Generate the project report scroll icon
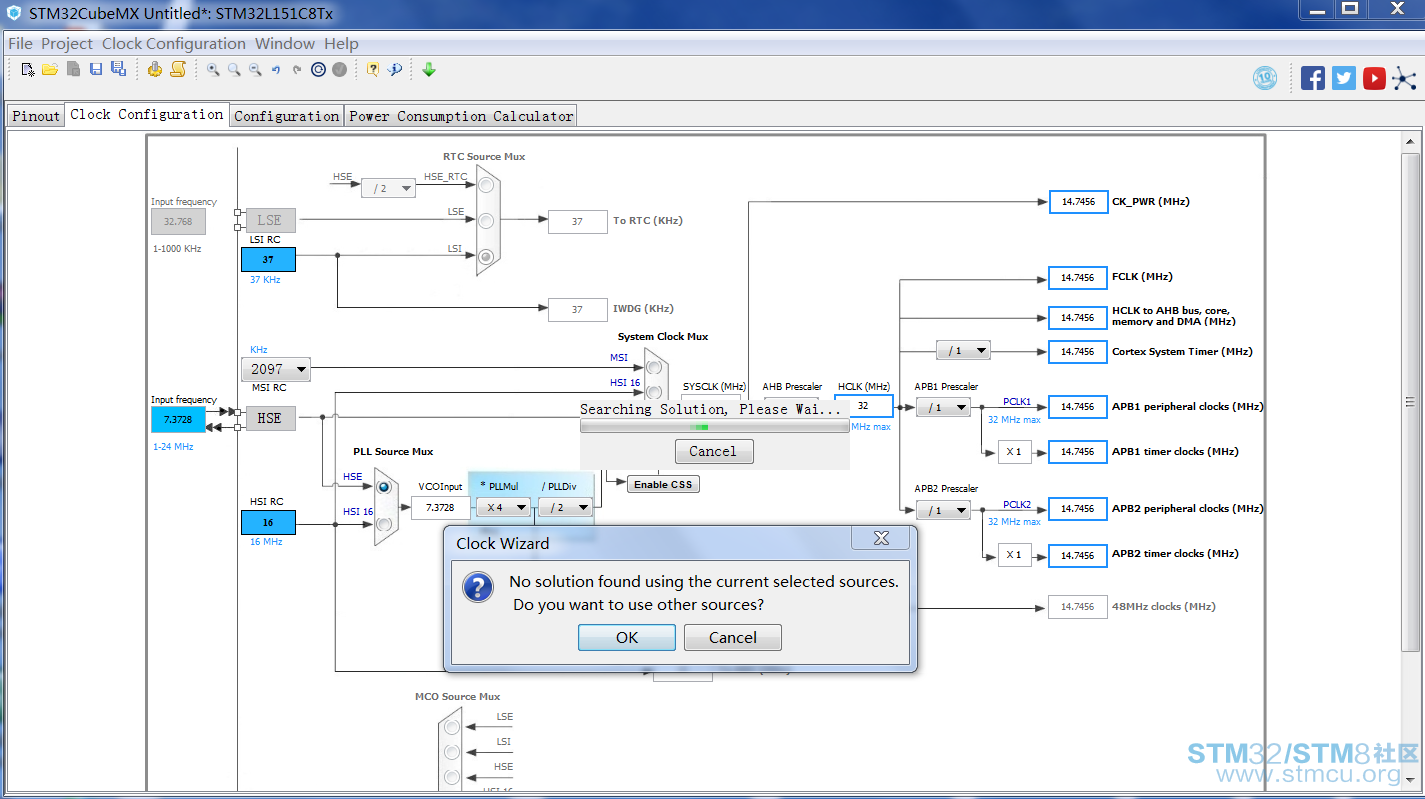 [x=177, y=69]
